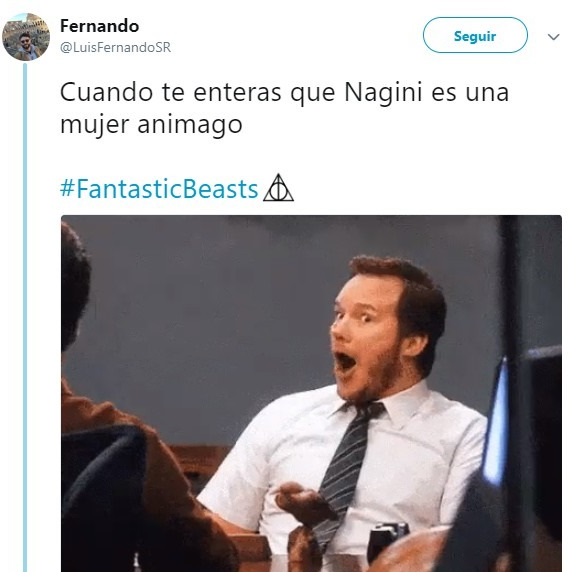Viewport: 584px width, 584px height.
Task: Click the word Nagini in tweet
Action: coord(383,92)
